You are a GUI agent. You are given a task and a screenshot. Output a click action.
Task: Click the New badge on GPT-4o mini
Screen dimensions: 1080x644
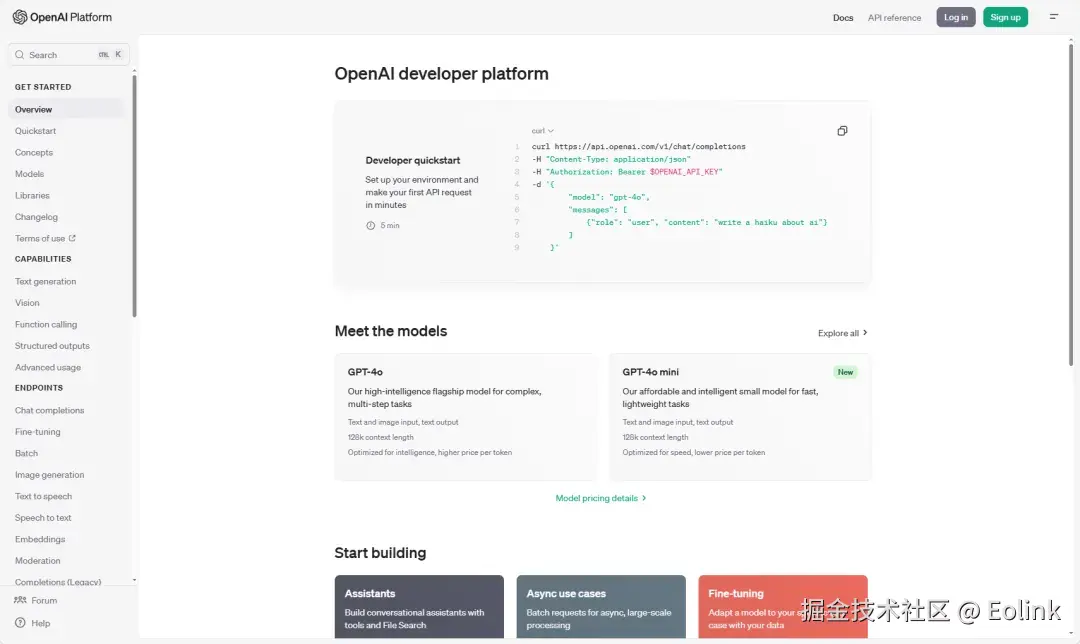coord(845,372)
